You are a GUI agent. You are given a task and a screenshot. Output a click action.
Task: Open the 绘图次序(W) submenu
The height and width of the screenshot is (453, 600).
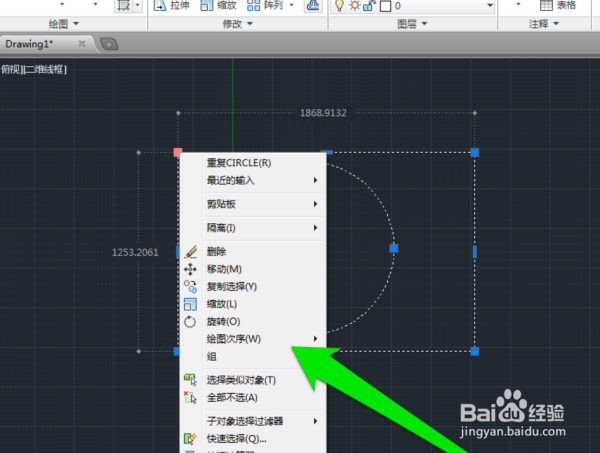pyautogui.click(x=253, y=339)
